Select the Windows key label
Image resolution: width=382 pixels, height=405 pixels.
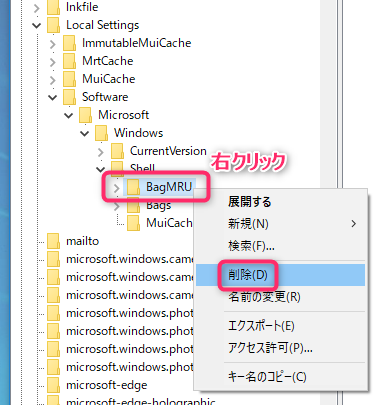point(138,133)
